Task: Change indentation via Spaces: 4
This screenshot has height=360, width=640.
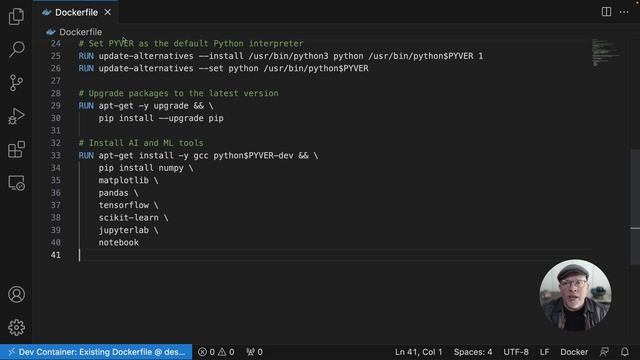Action: click(x=473, y=352)
